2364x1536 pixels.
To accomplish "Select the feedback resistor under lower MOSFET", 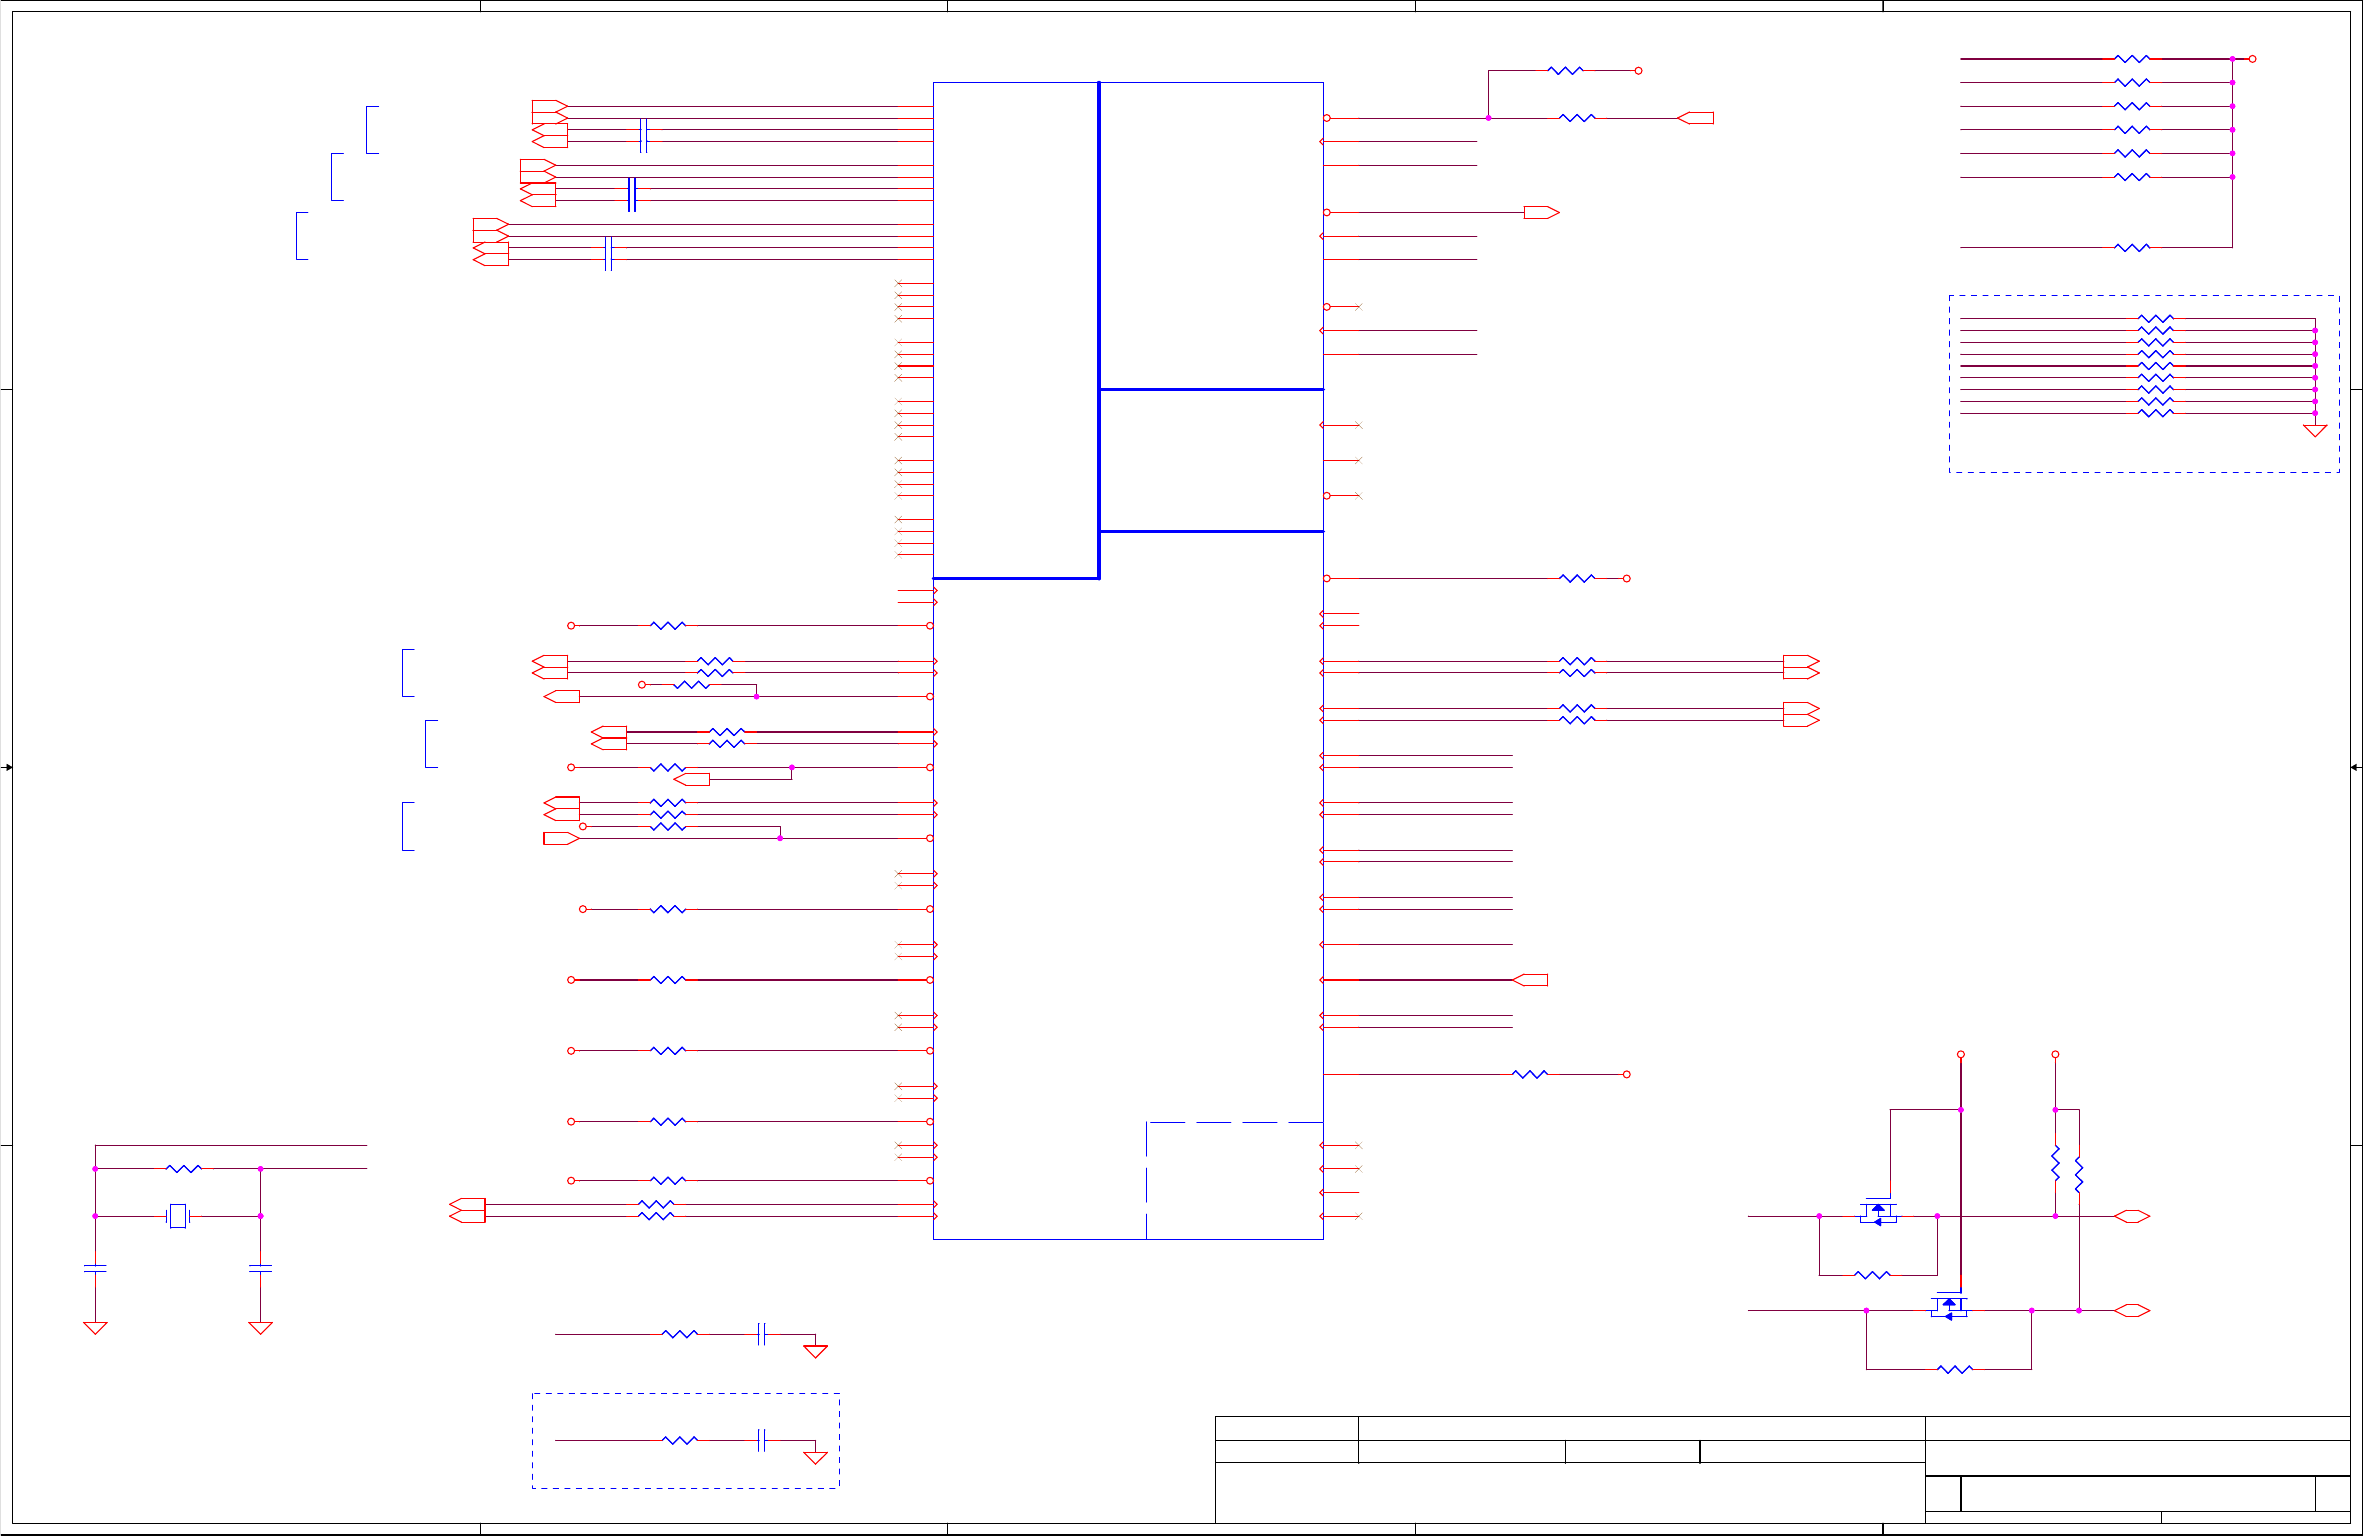I will [x=1955, y=1369].
